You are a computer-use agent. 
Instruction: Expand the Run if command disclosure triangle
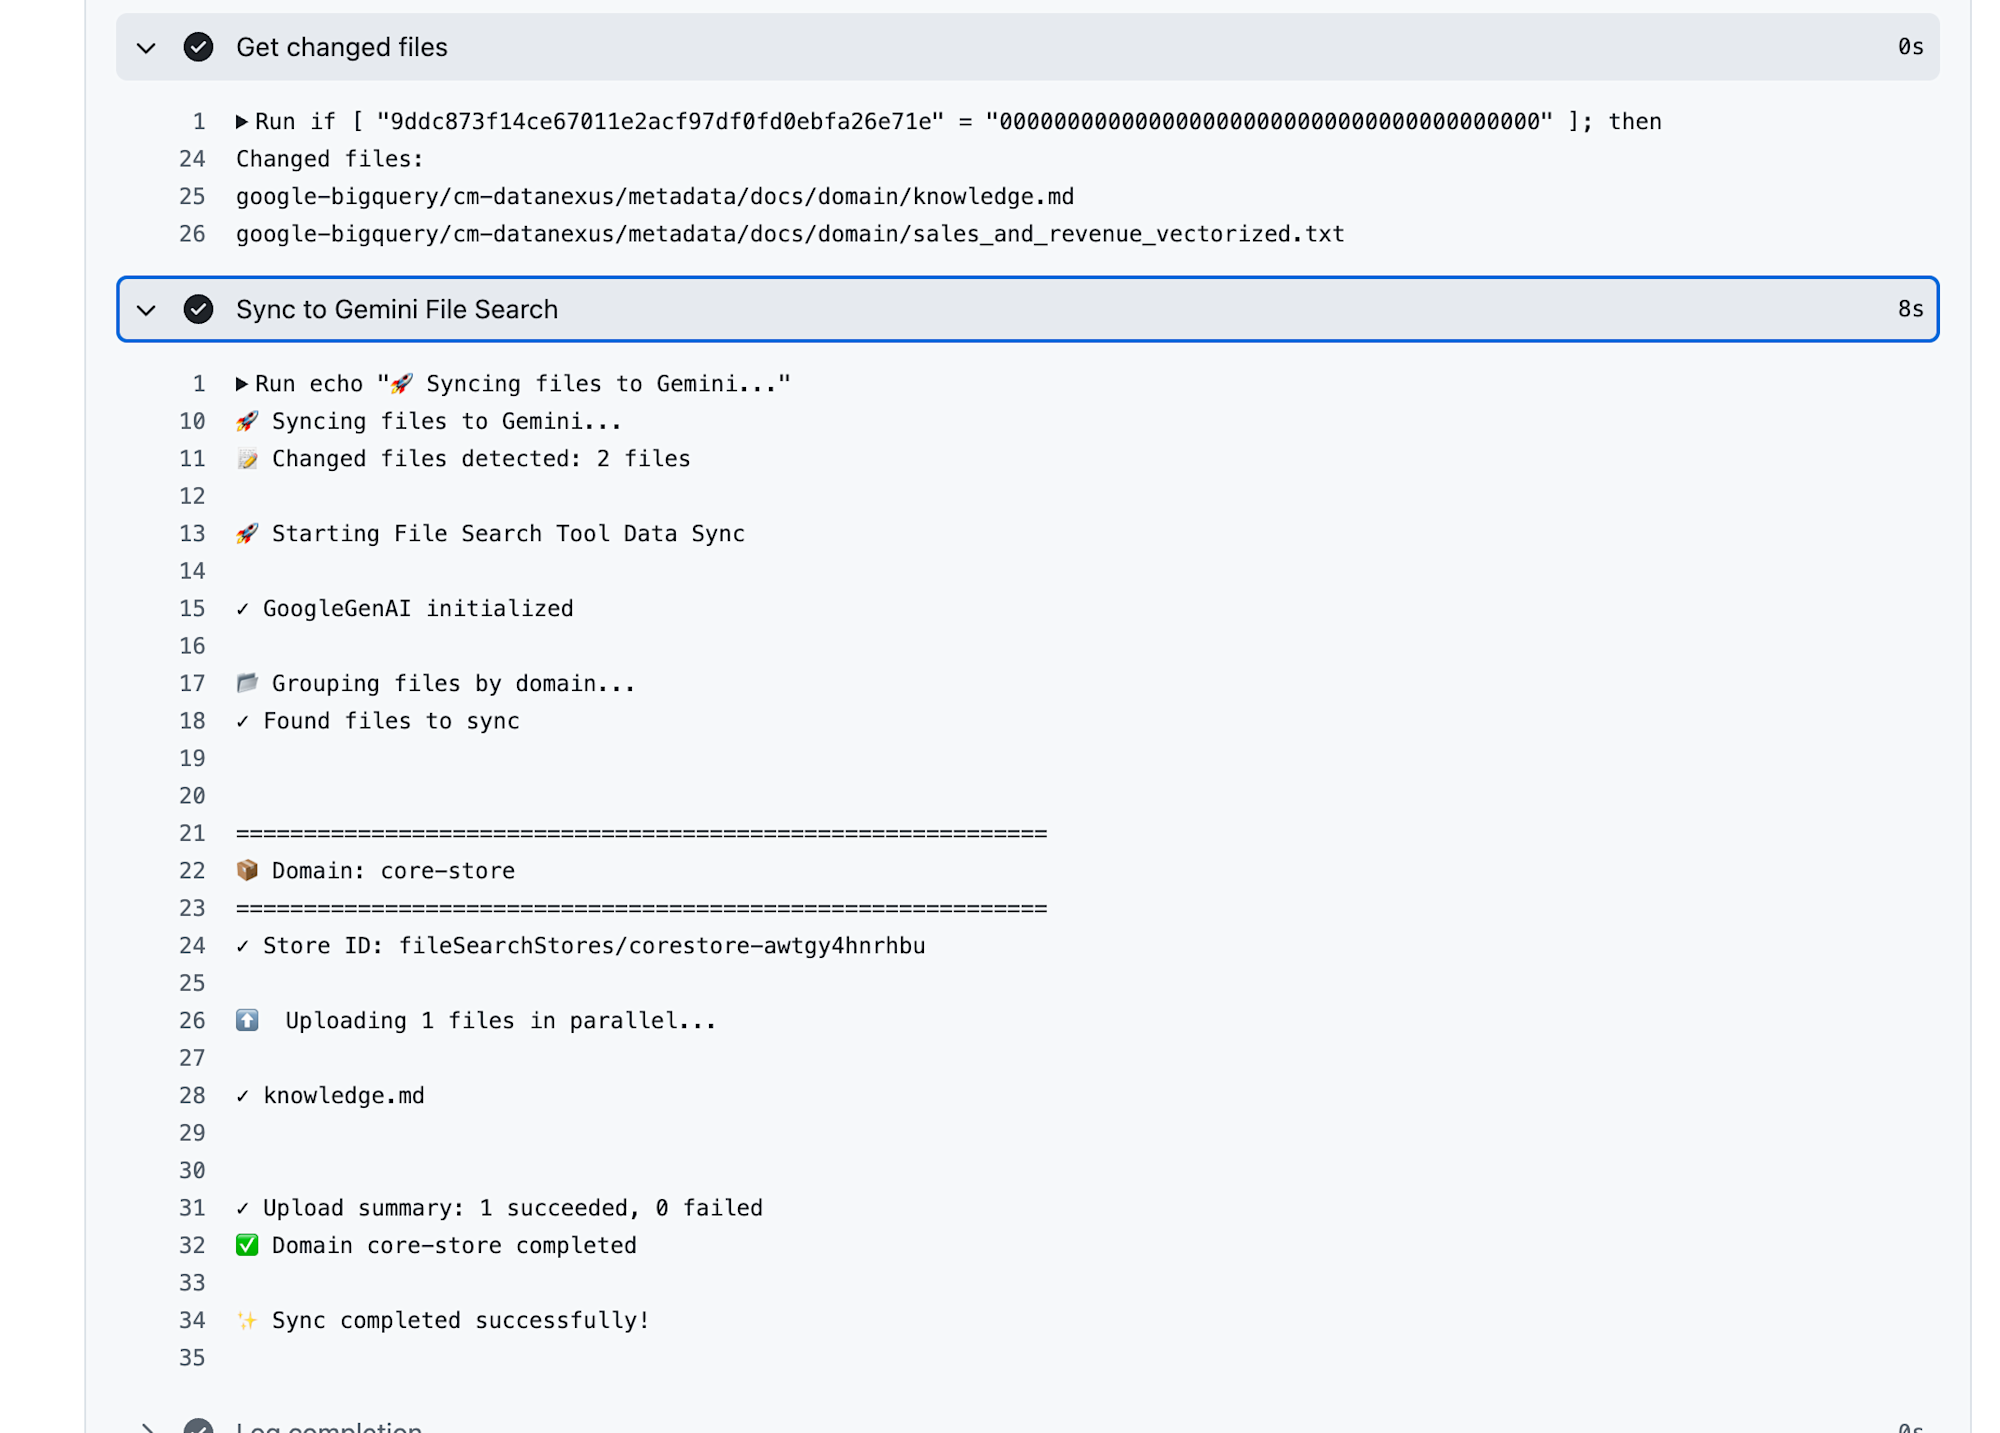coord(242,122)
